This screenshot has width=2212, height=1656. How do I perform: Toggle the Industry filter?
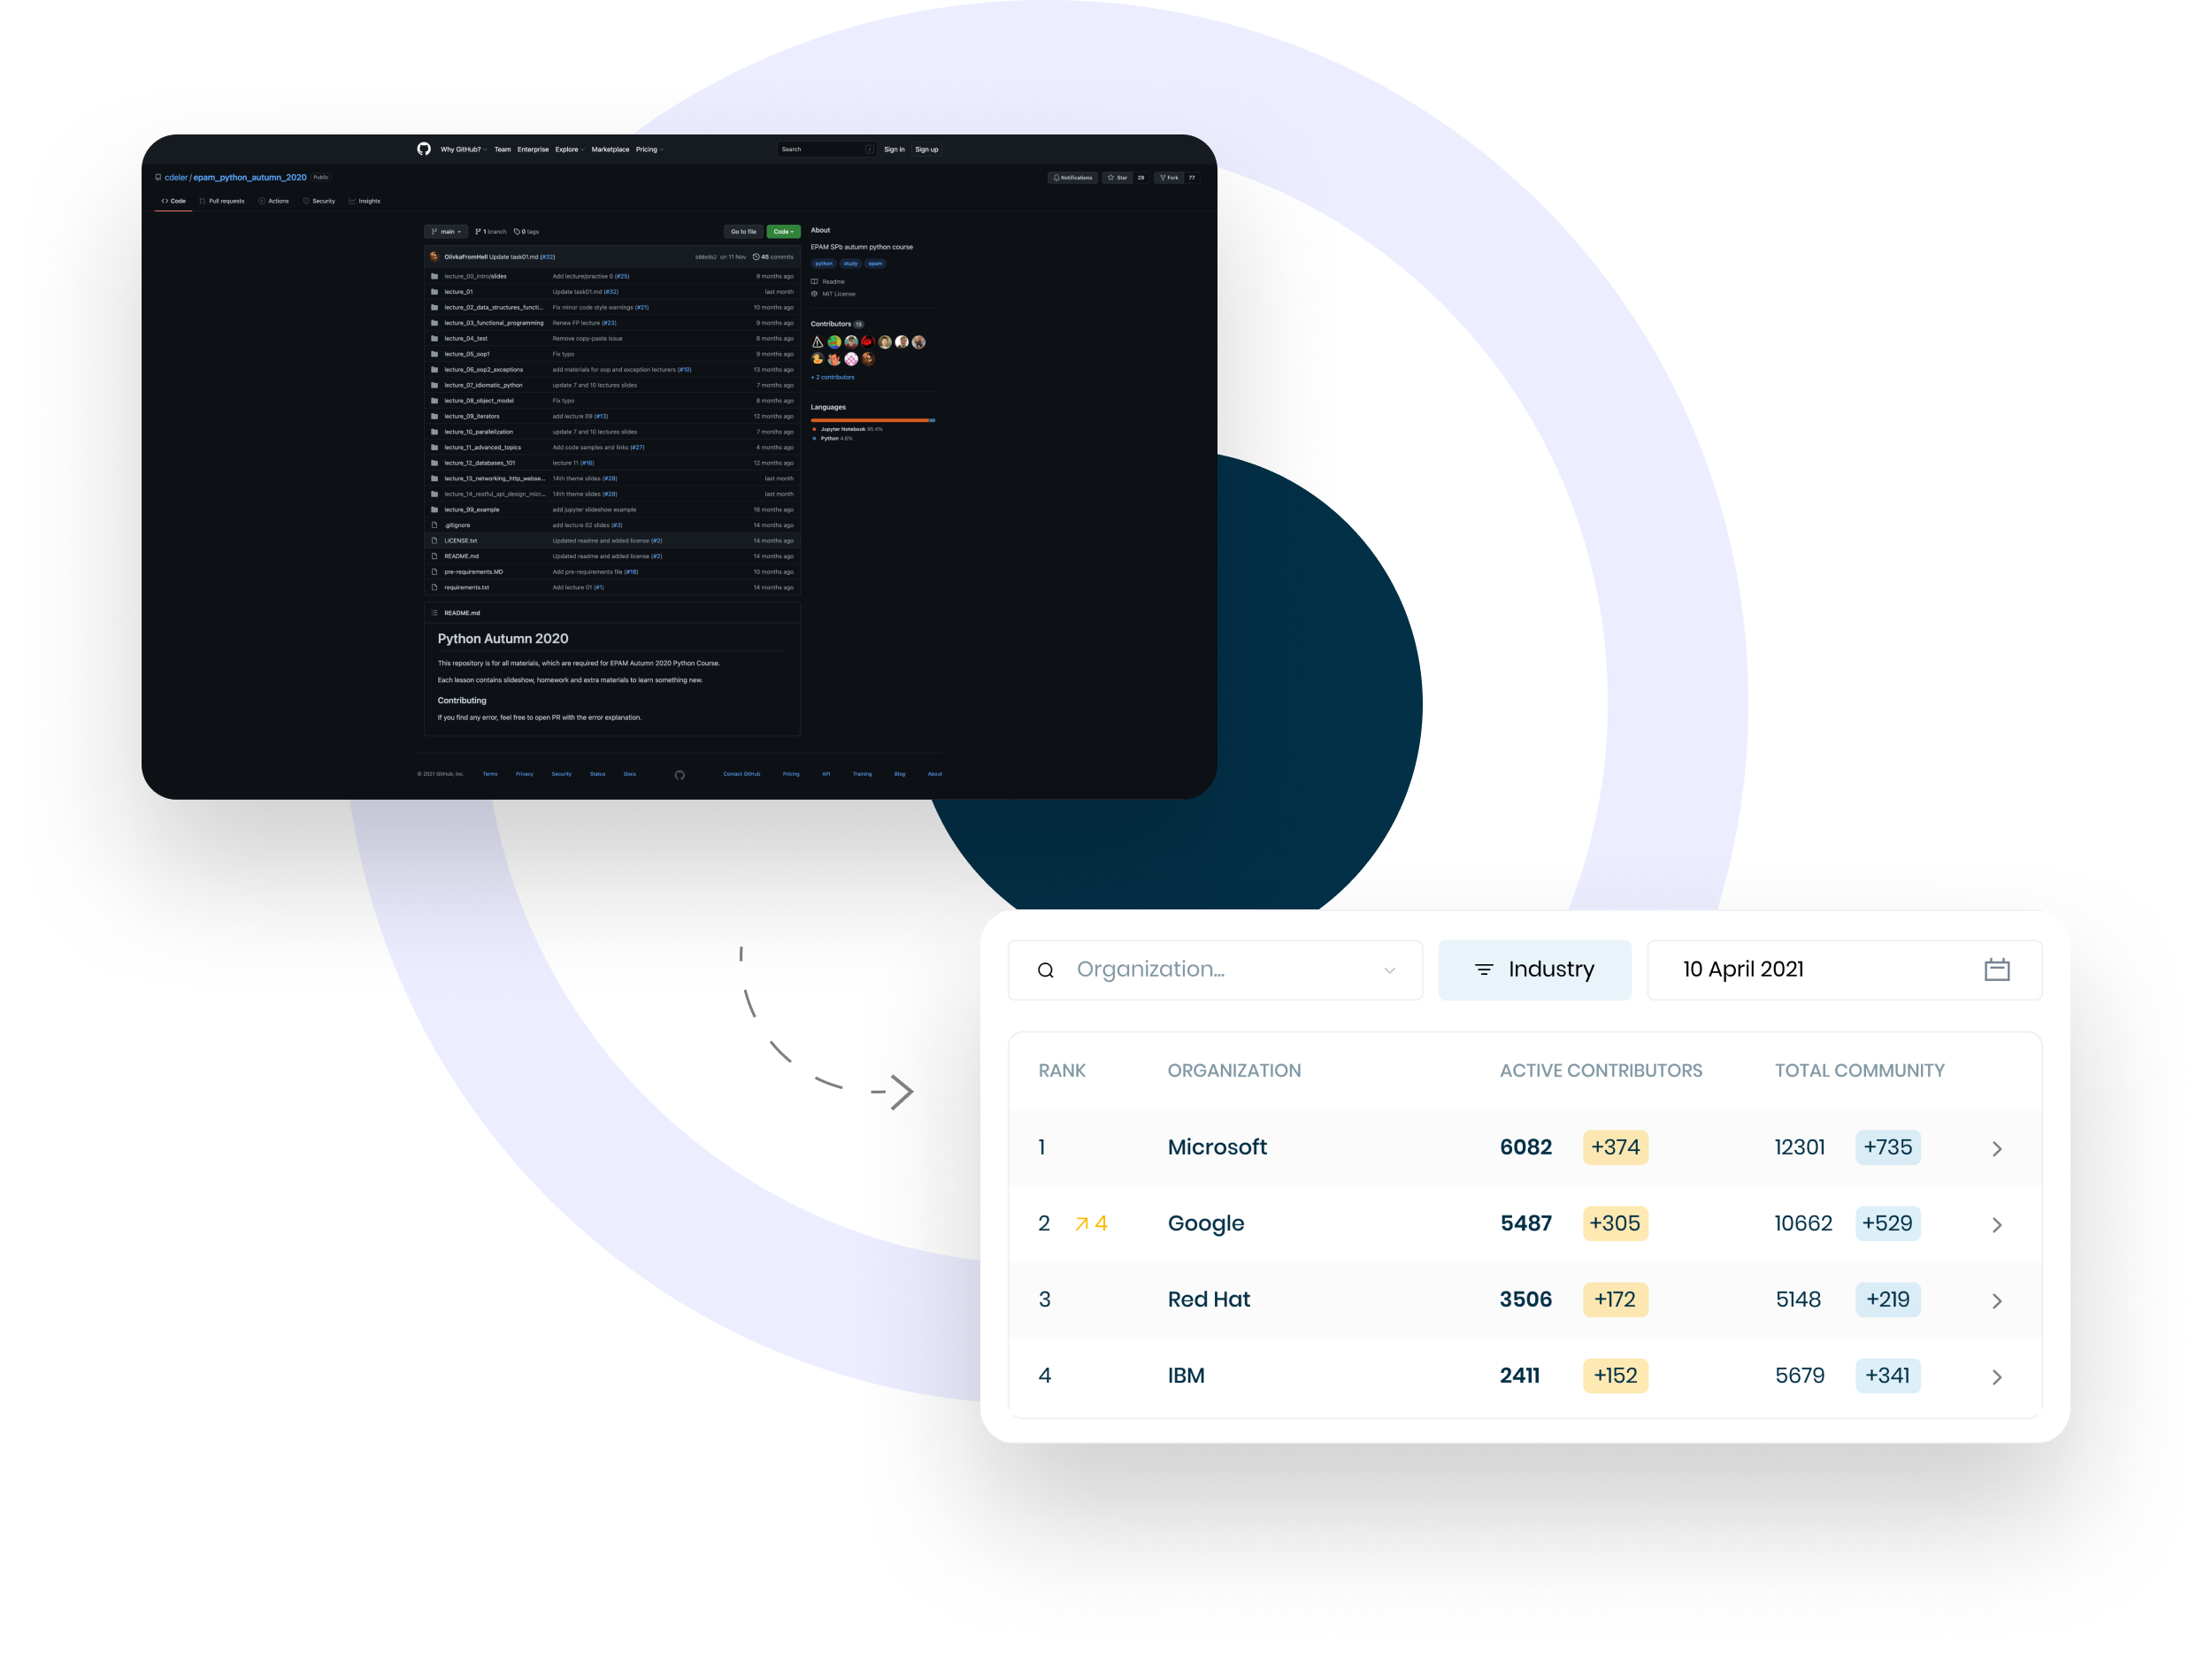point(1535,969)
